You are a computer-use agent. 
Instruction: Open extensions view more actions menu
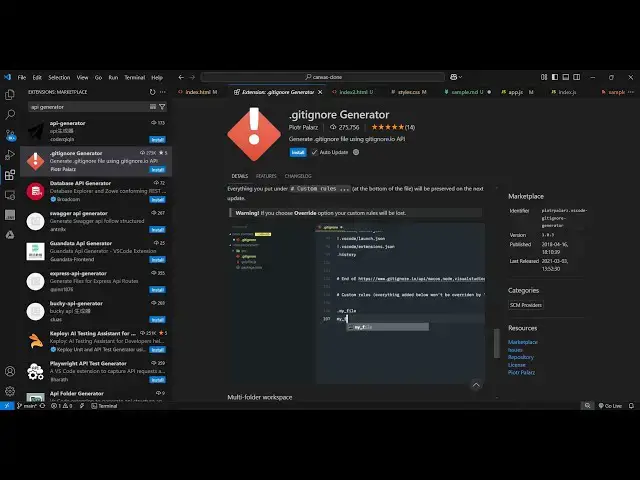pos(163,92)
